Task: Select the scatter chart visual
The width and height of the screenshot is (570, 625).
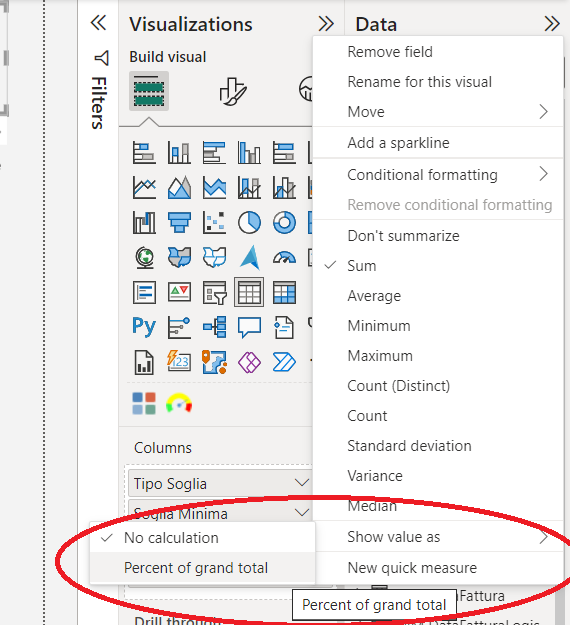Action: pyautogui.click(x=214, y=222)
